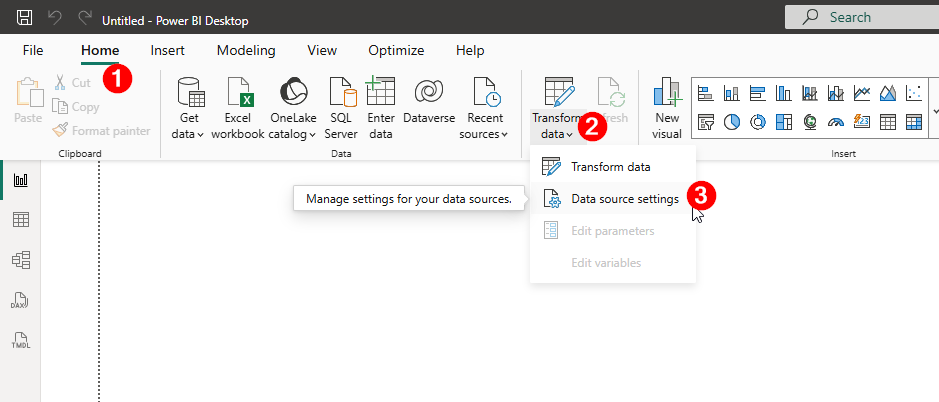Choose Transform data from the dropdown menu
The width and height of the screenshot is (939, 402).
(613, 167)
